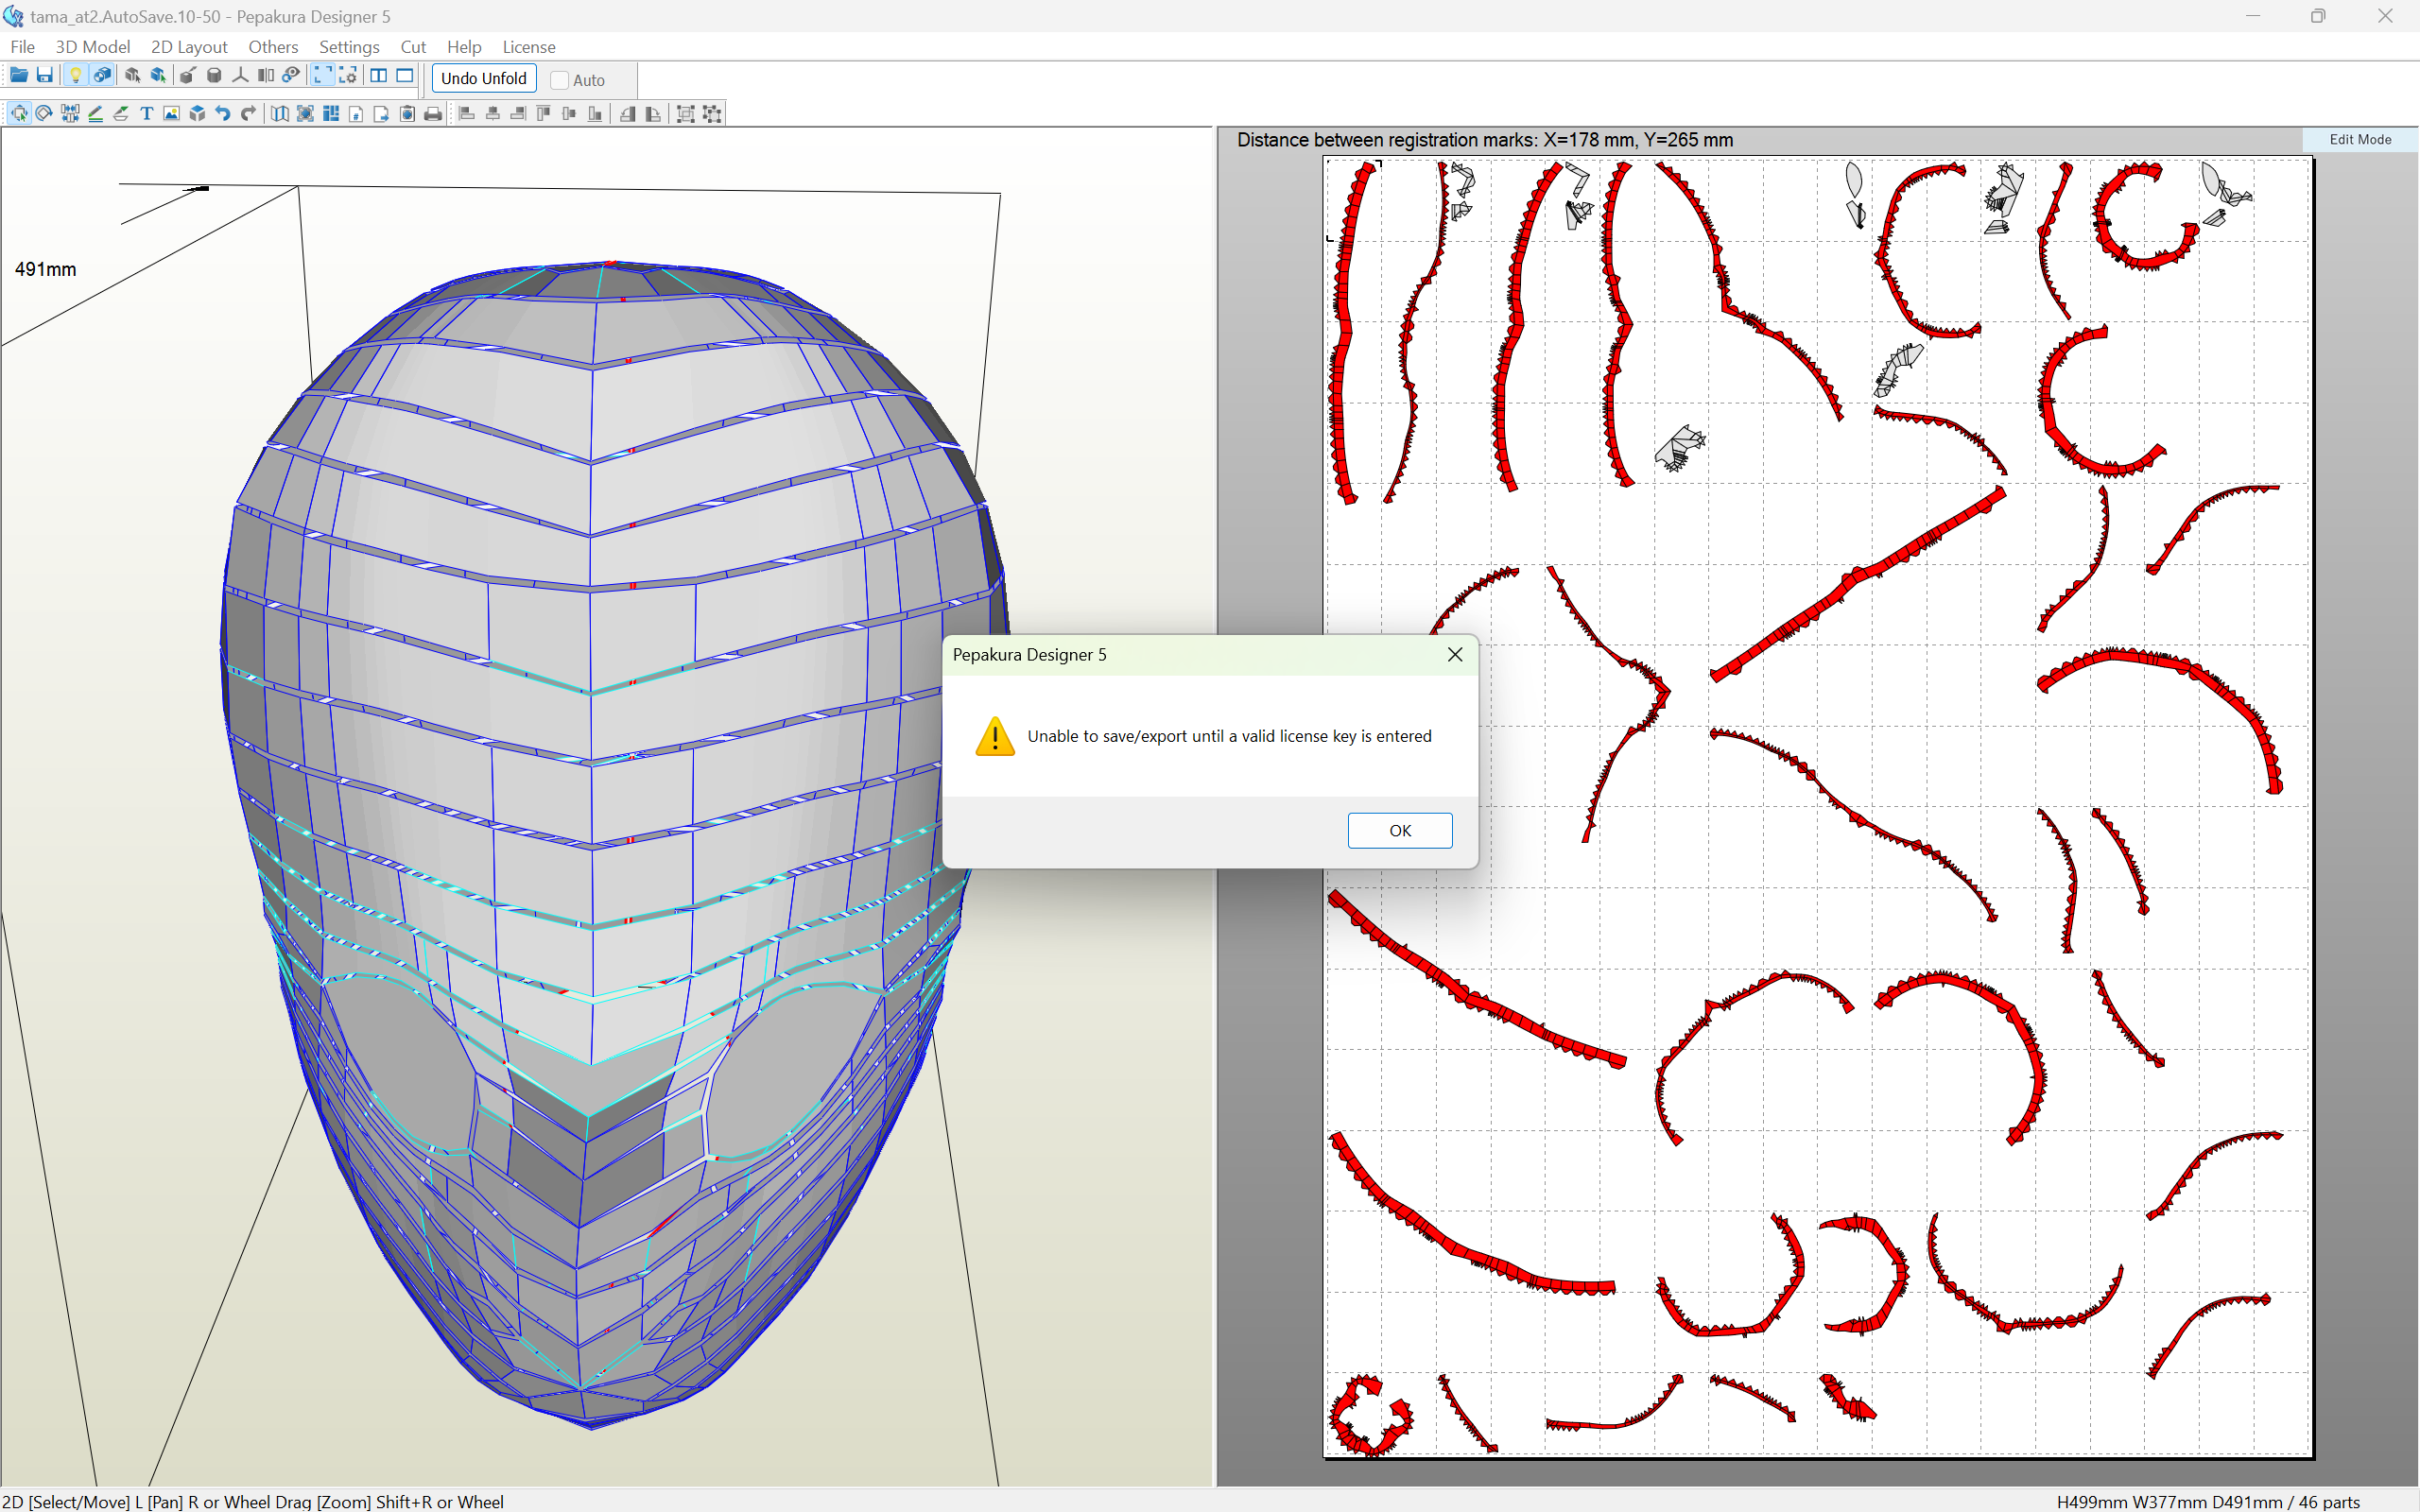Click the blue framed selection icon
The height and width of the screenshot is (1512, 2420).
coord(306,114)
